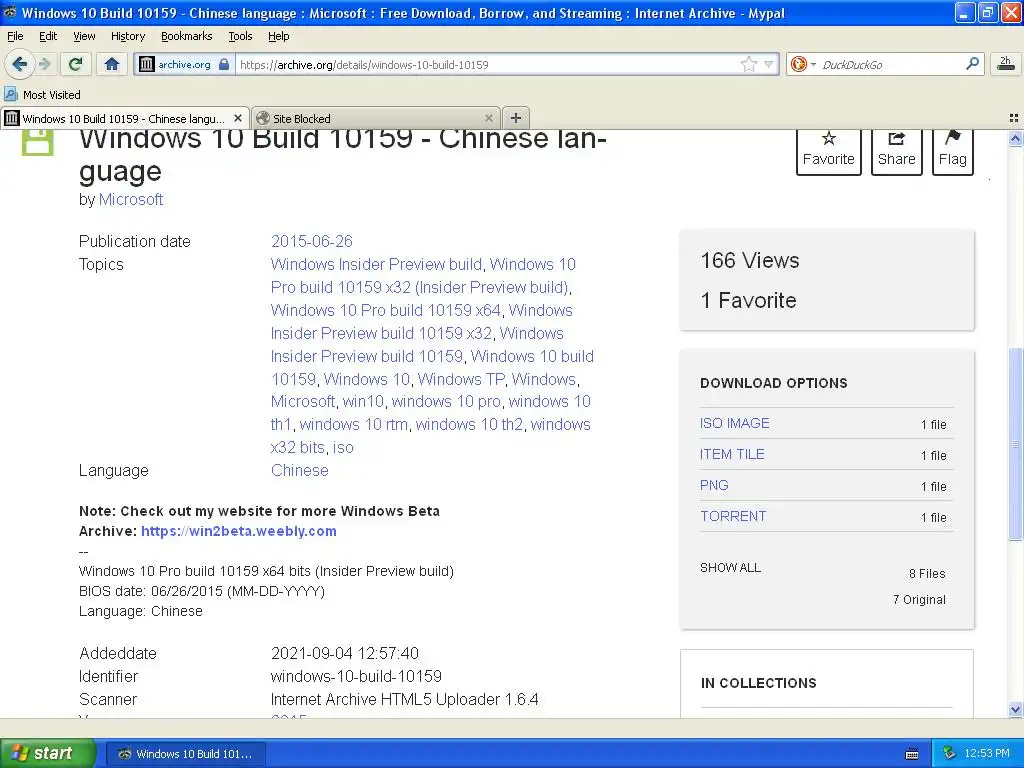Select the 166 Views count text
This screenshot has height=768, width=1024.
point(750,260)
